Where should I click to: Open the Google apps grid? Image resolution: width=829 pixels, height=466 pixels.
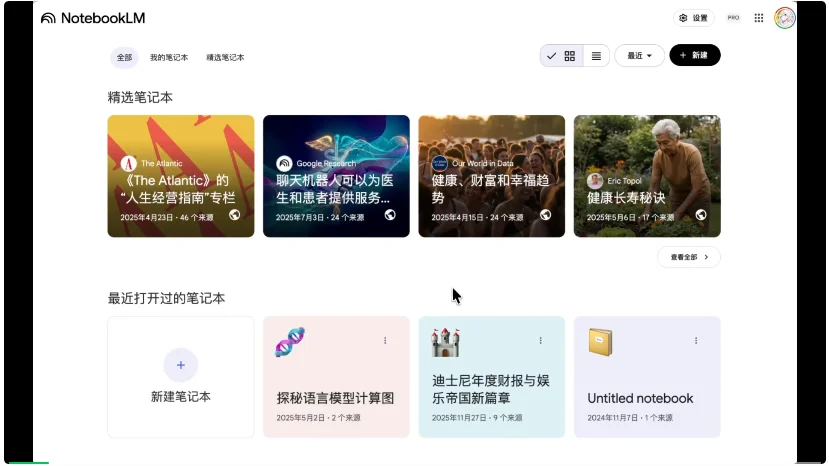tap(759, 18)
